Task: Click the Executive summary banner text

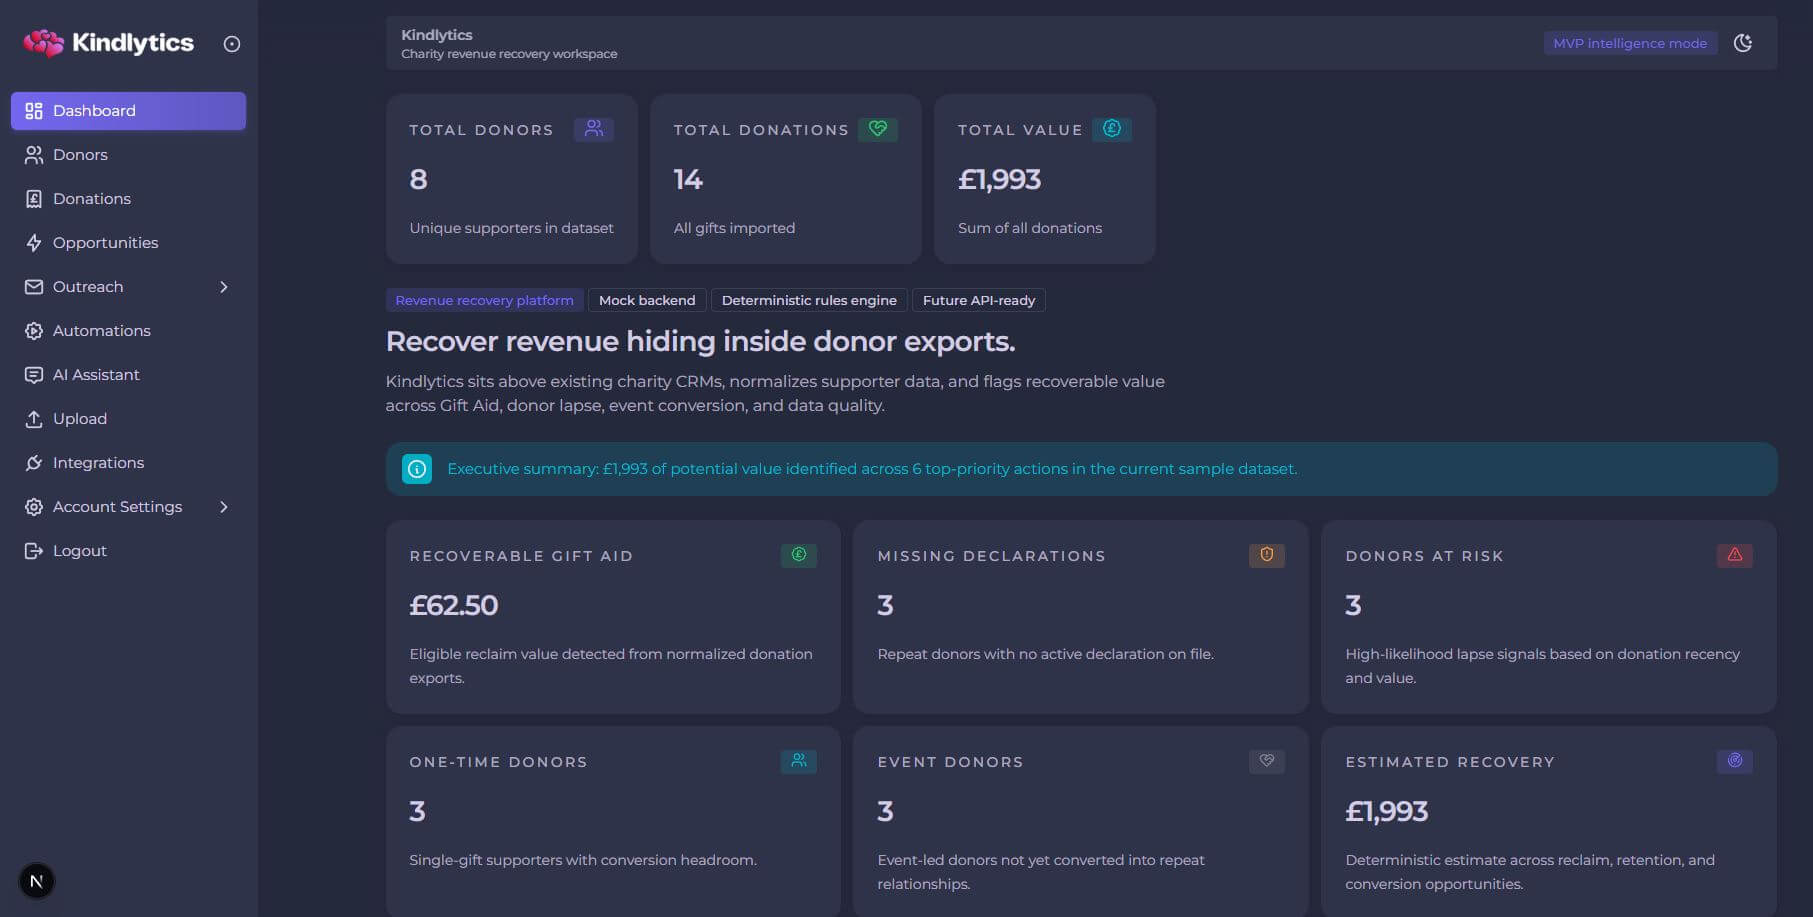Action: point(872,469)
